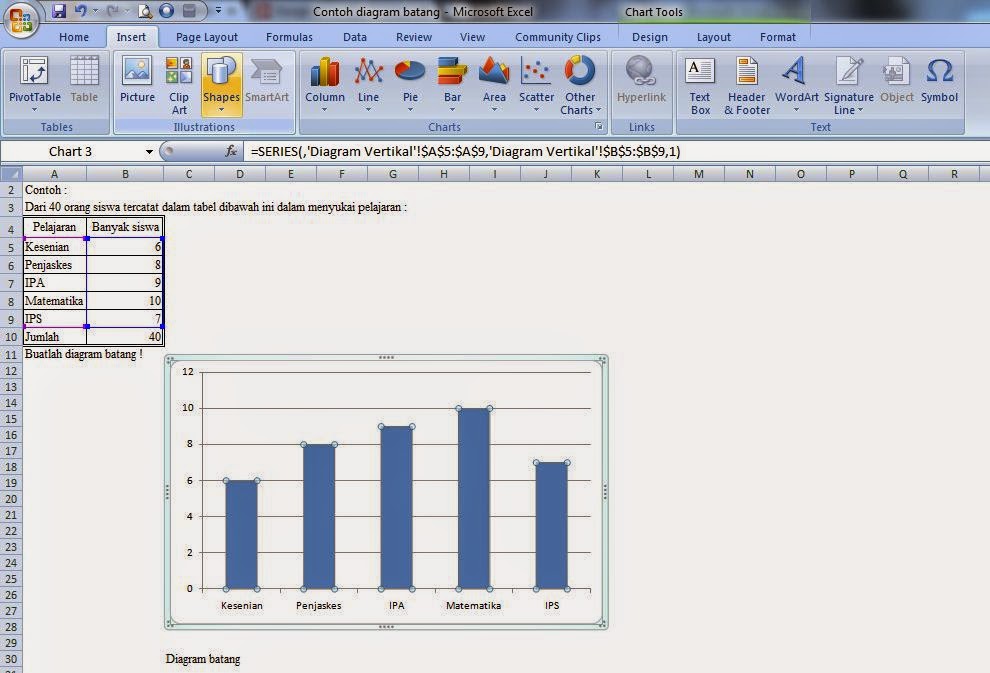Image resolution: width=990 pixels, height=673 pixels.
Task: Insert a Hyperlink
Action: point(641,80)
